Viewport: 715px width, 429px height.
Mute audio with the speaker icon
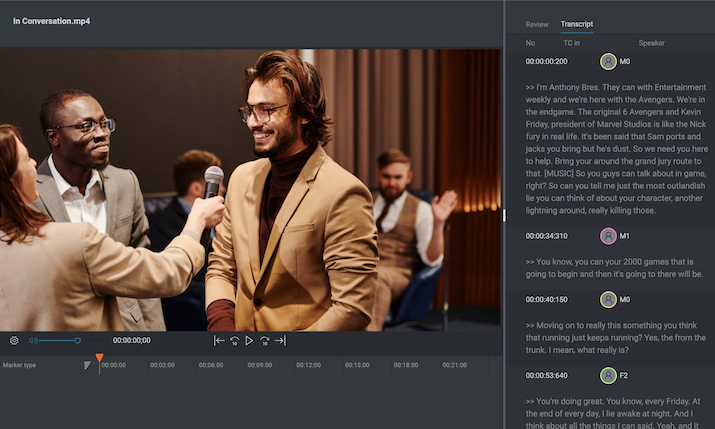tap(33, 340)
